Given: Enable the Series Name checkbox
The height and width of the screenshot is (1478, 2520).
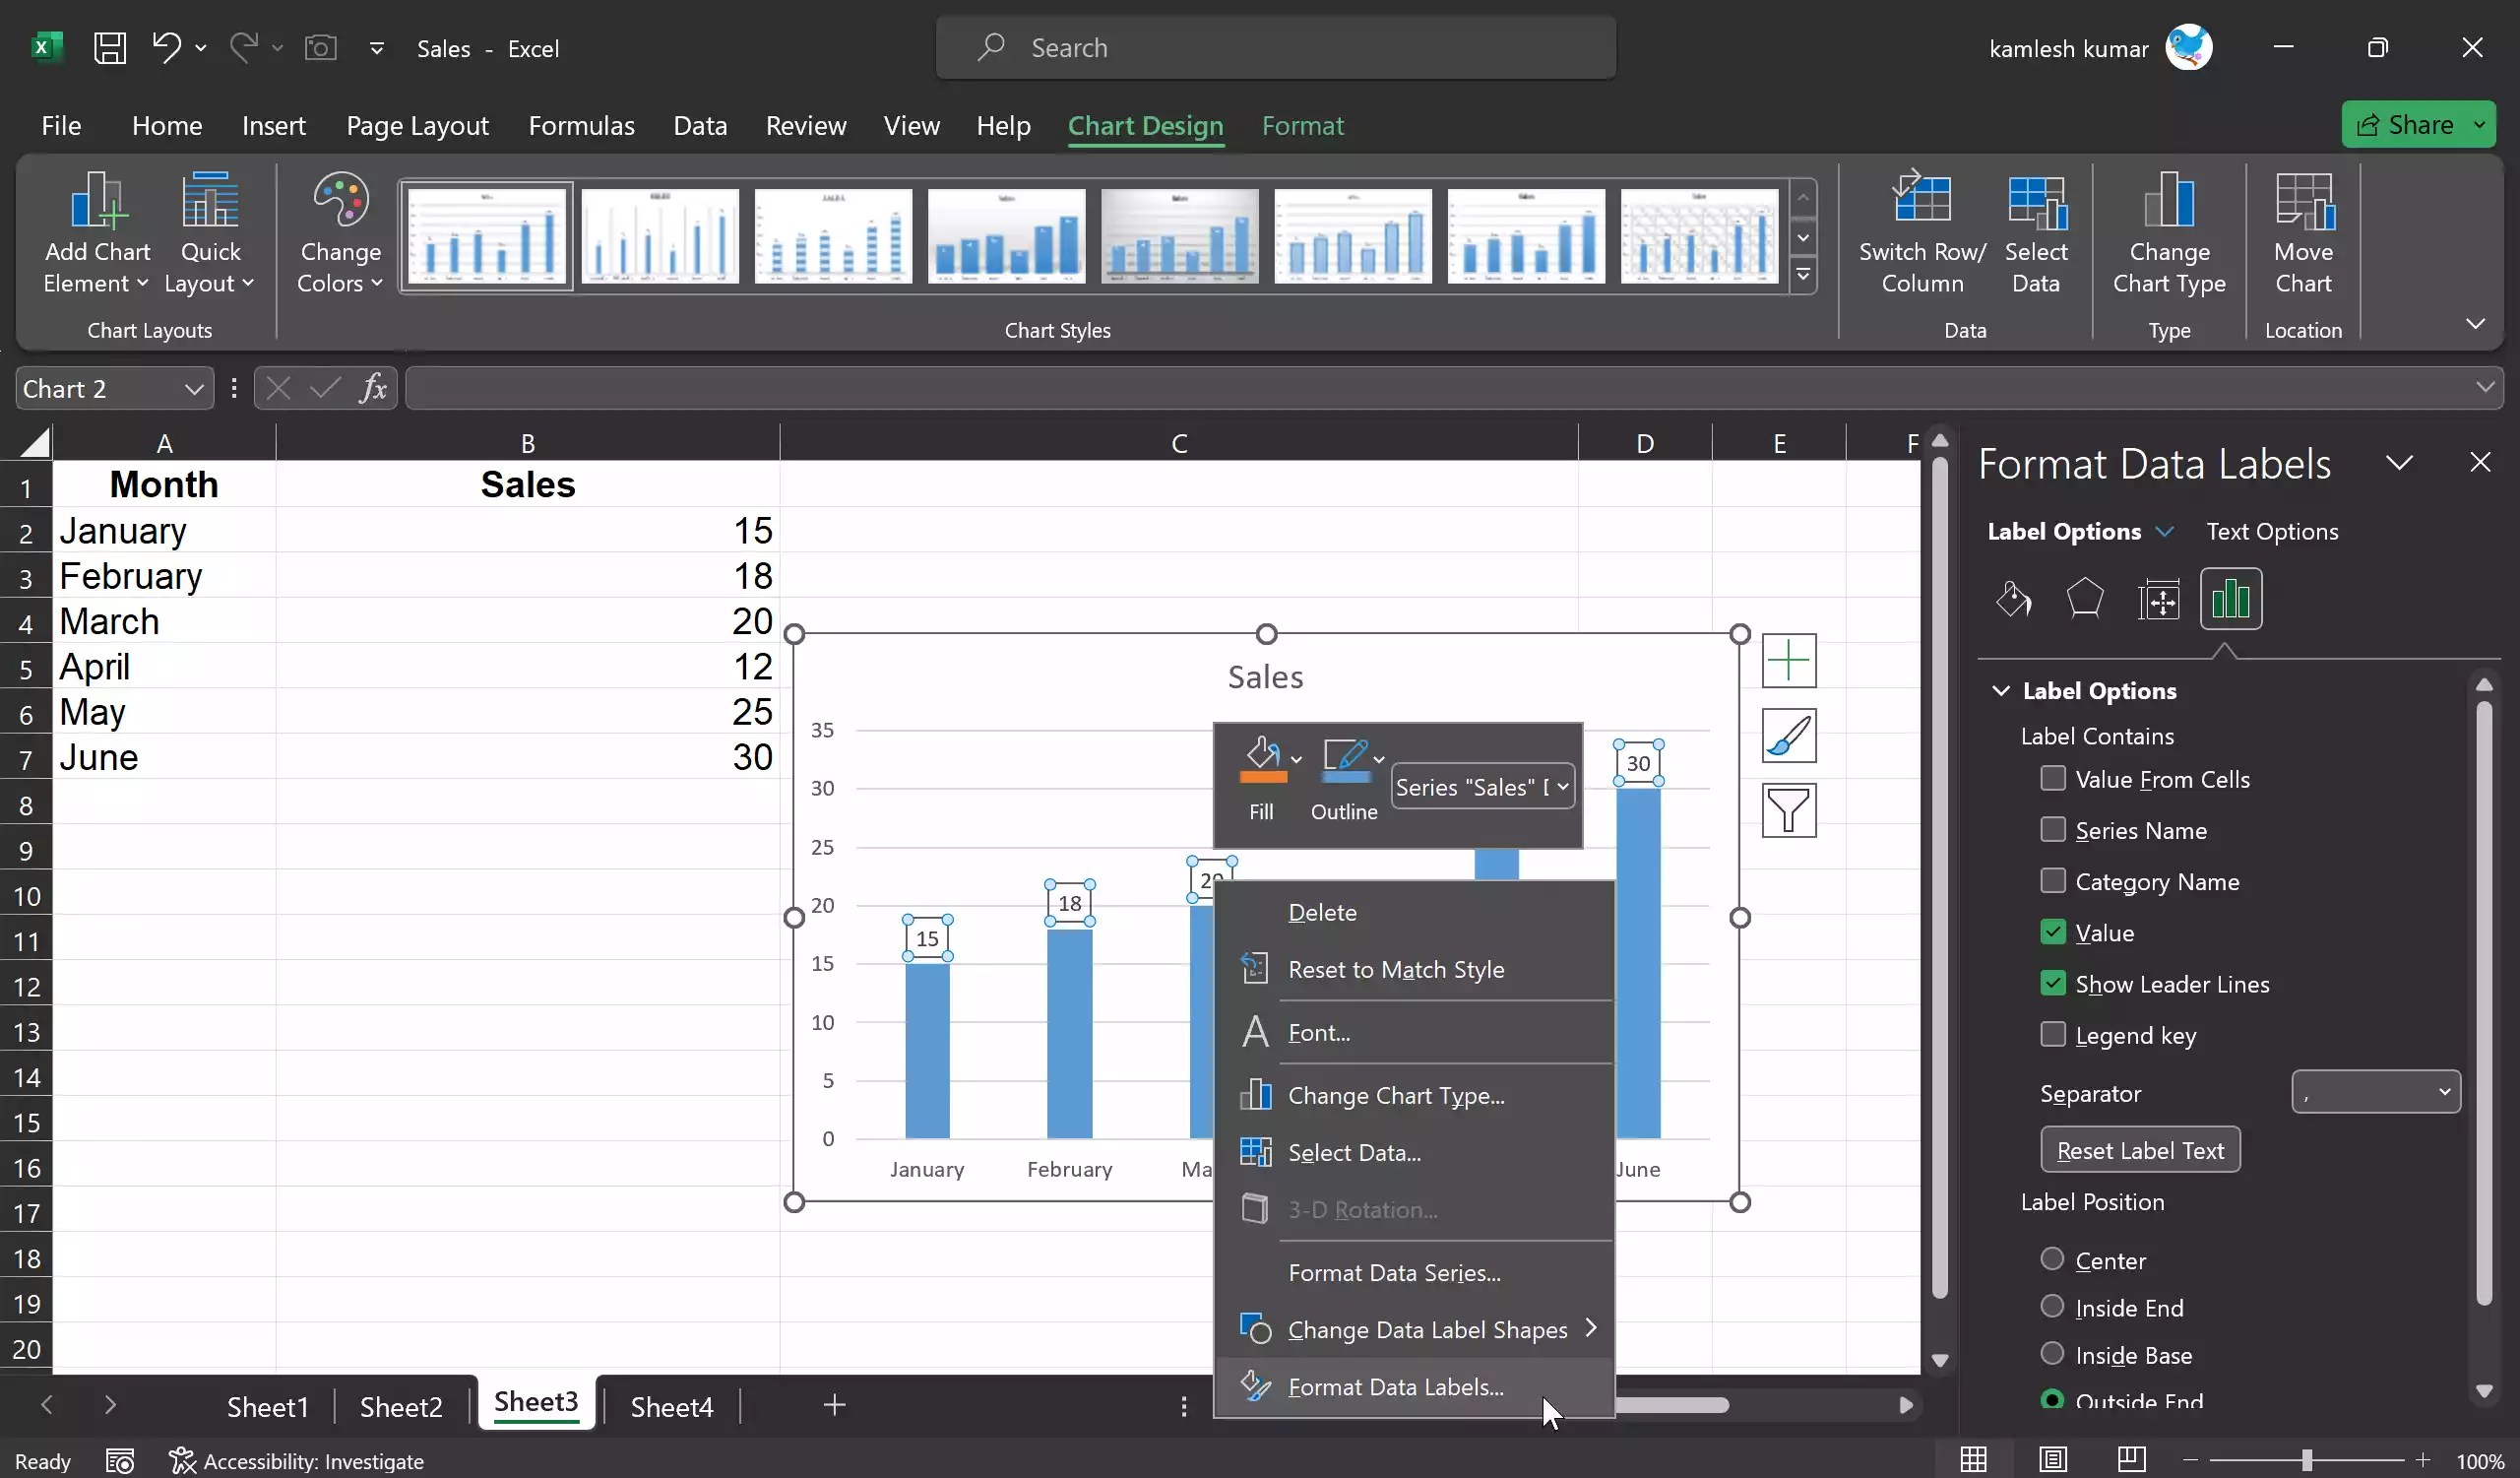Looking at the screenshot, I should coord(2053,829).
